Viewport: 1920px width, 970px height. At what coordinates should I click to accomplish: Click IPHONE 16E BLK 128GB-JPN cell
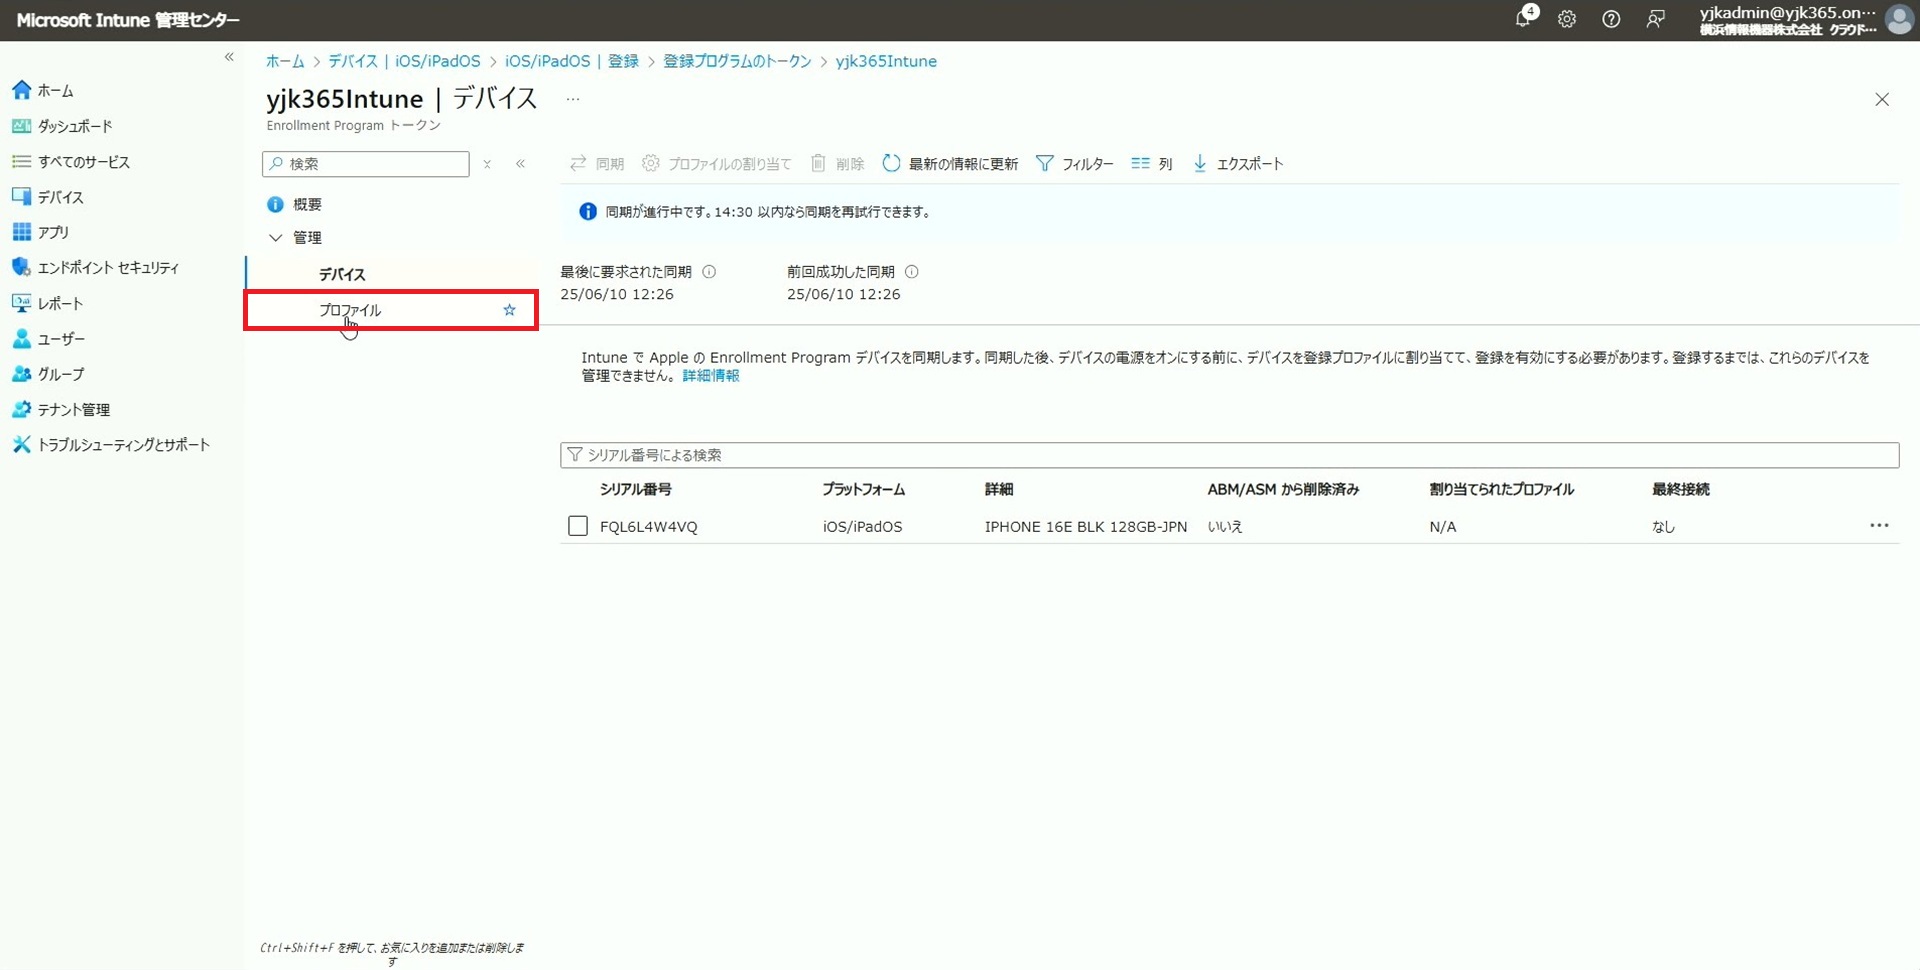pos(1086,527)
